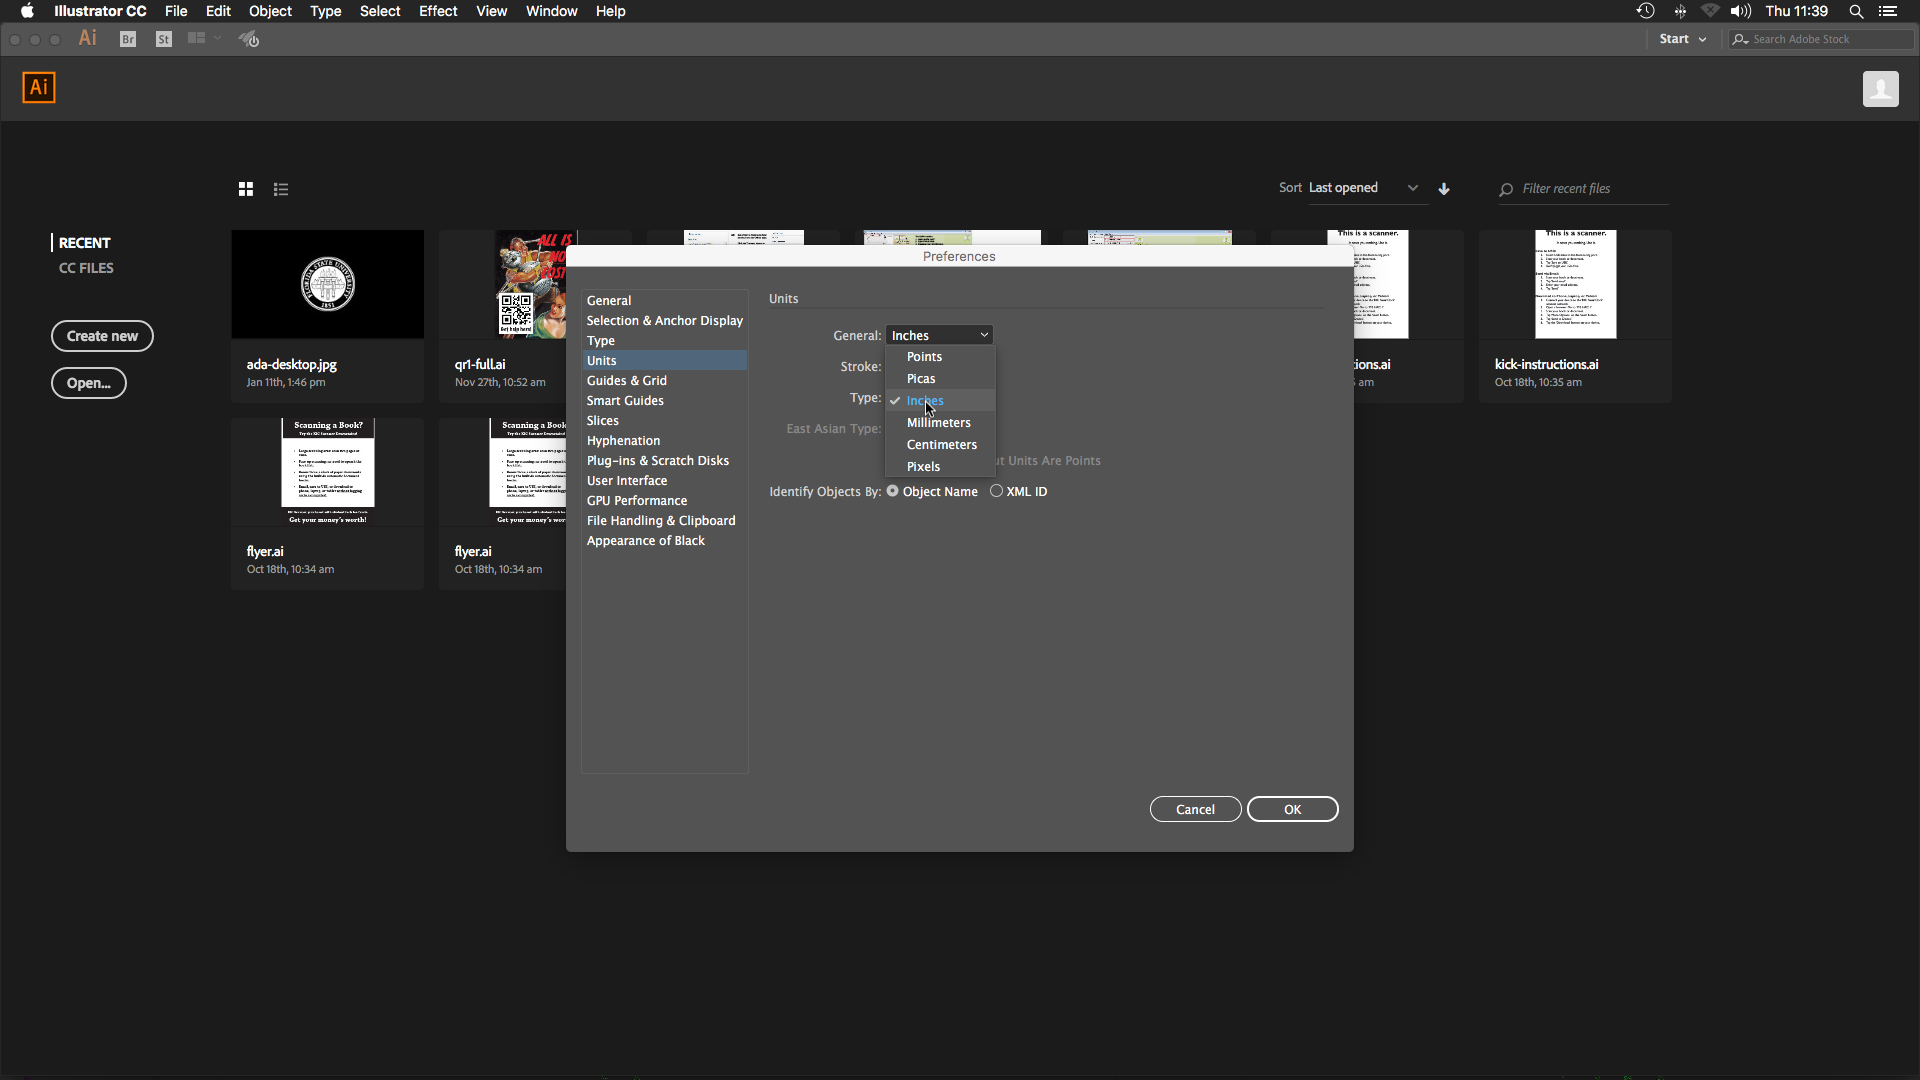1920x1080 pixels.
Task: Open the Window menu
Action: (x=551, y=11)
